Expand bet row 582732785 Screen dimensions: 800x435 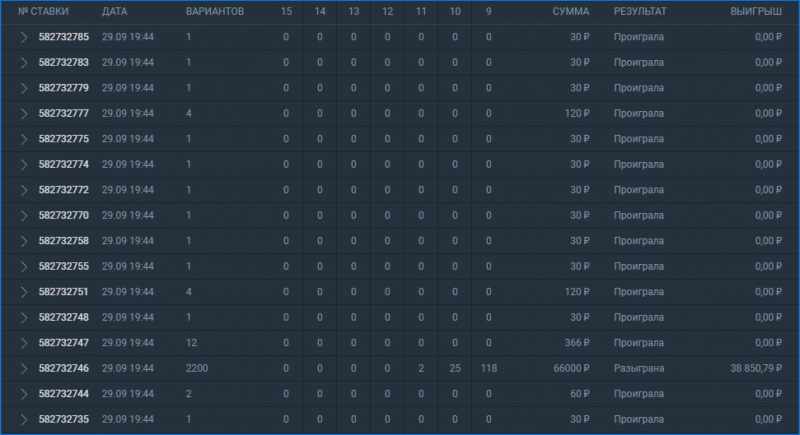click(x=23, y=37)
